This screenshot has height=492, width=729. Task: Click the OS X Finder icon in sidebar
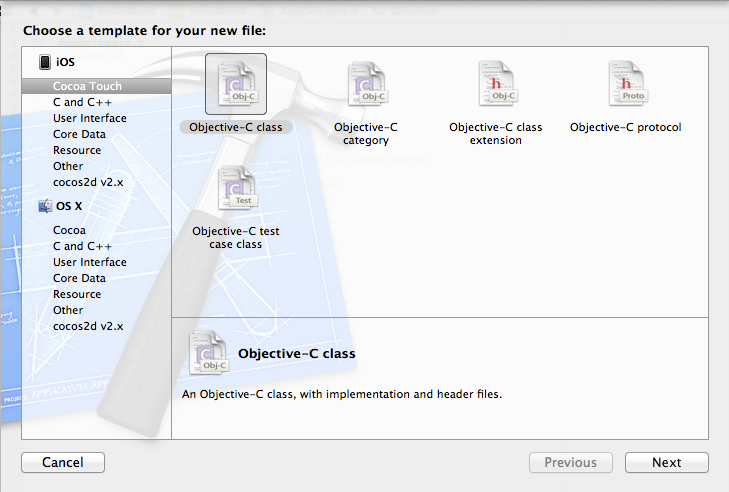pos(45,206)
